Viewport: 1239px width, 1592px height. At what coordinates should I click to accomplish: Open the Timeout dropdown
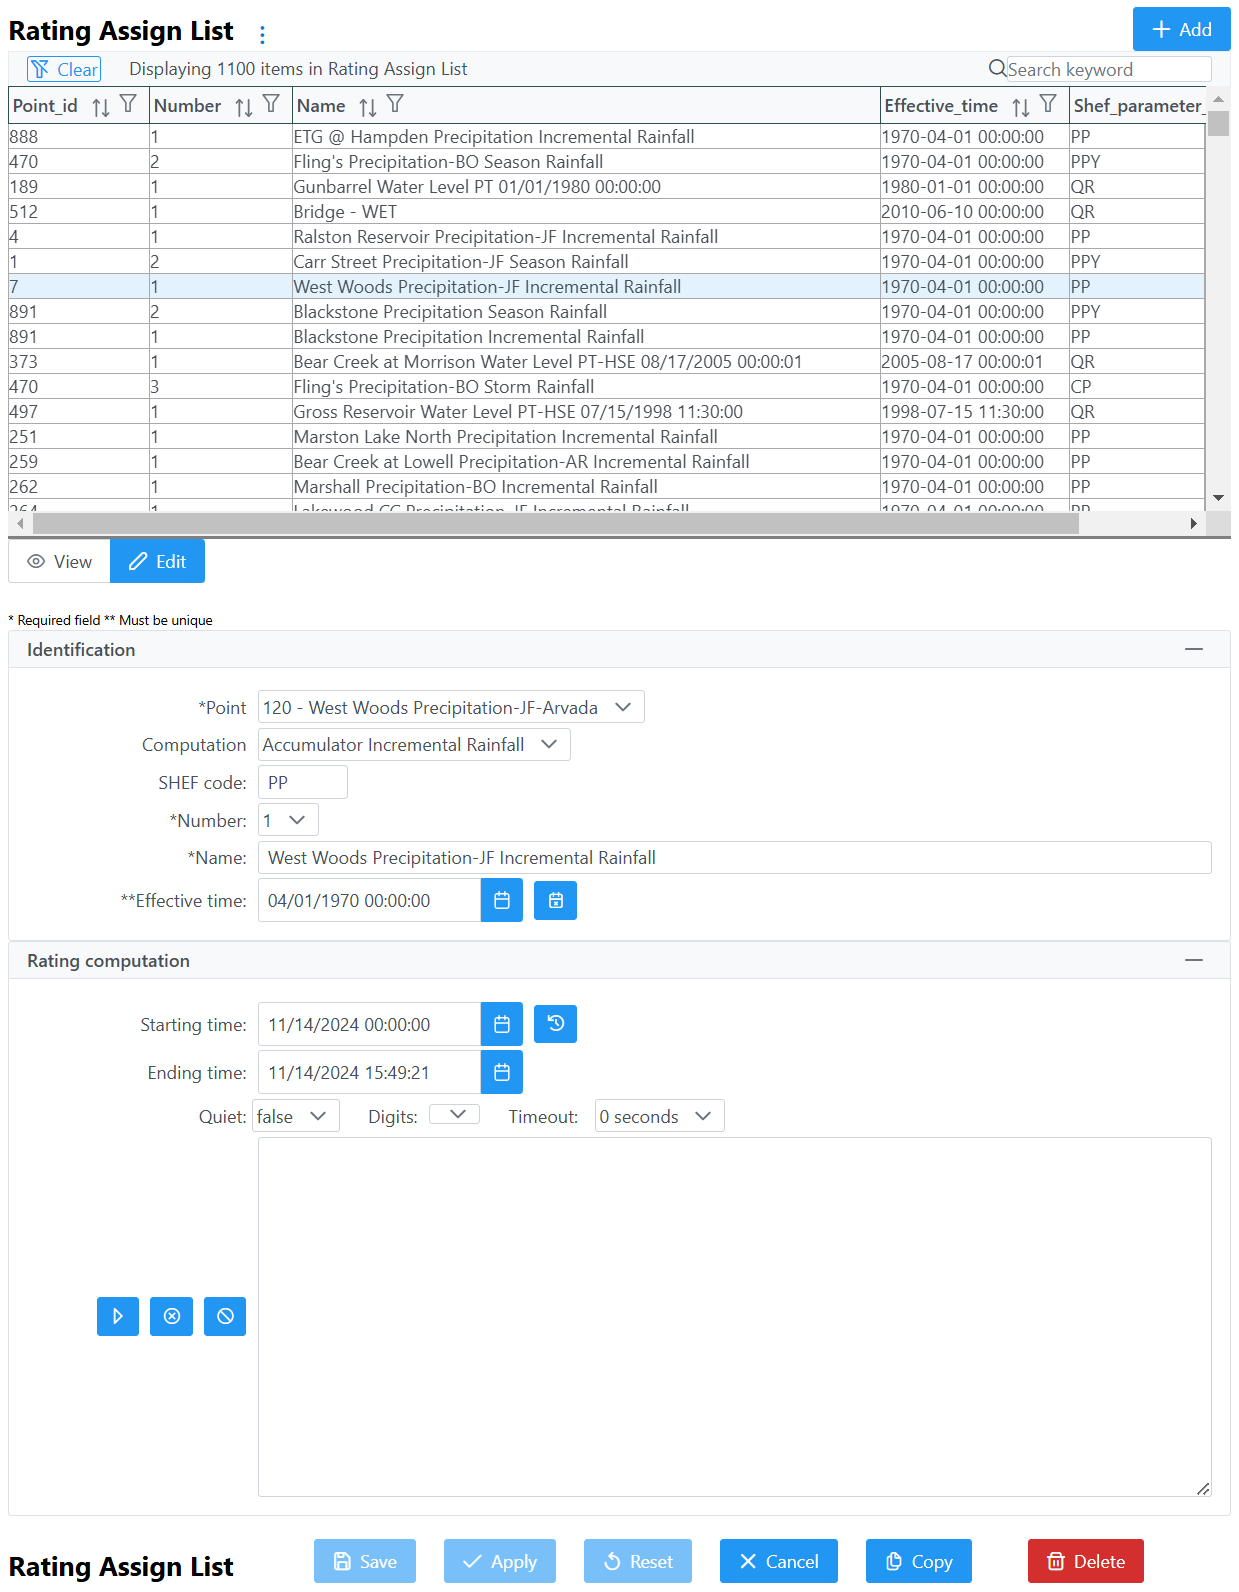tap(660, 1116)
